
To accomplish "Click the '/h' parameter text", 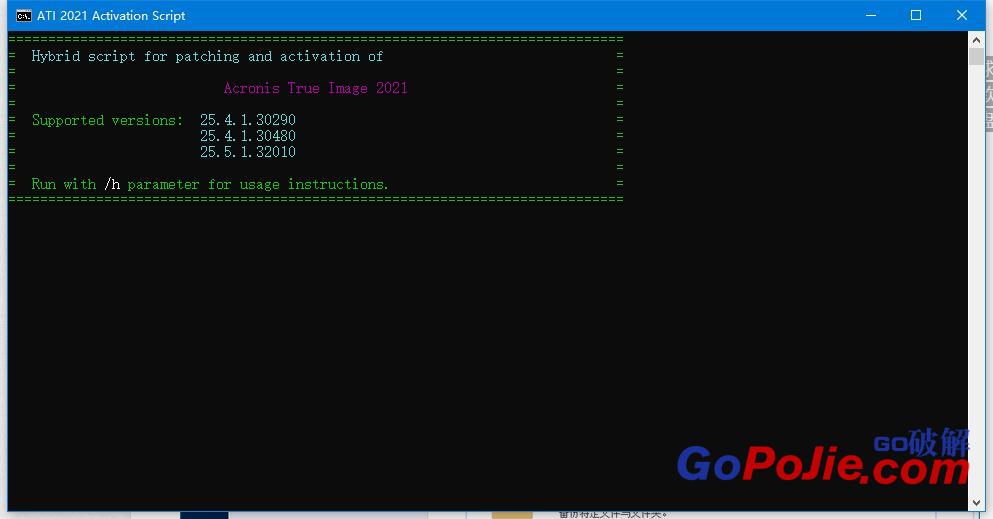I will click(112, 184).
